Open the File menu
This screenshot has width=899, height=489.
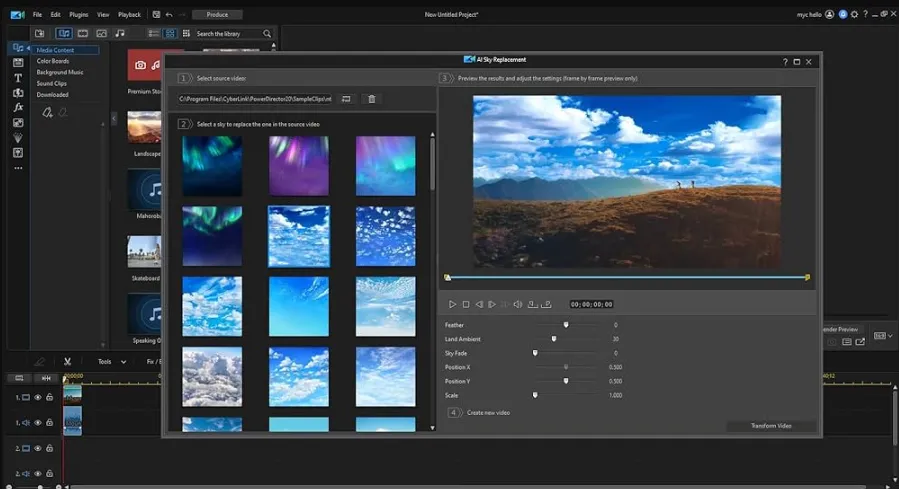[x=37, y=15]
